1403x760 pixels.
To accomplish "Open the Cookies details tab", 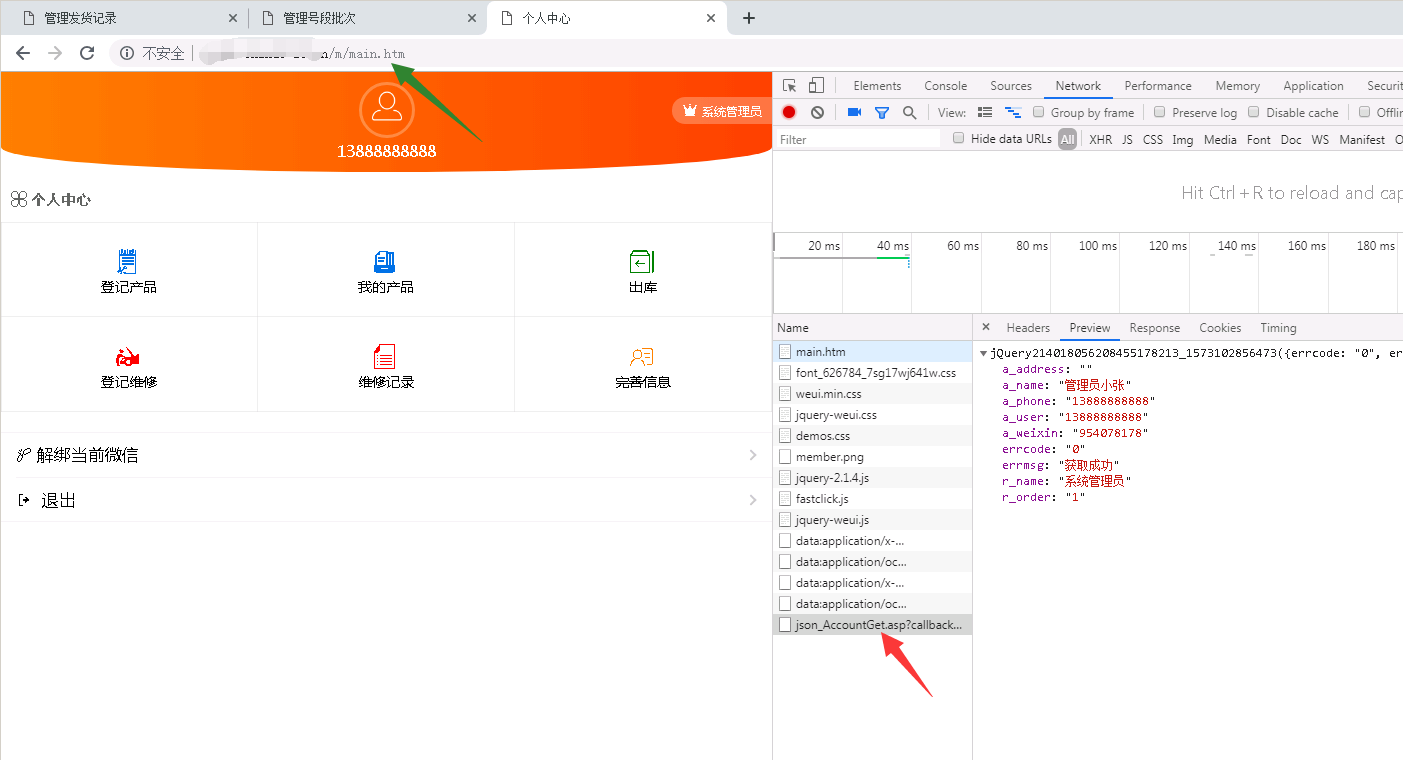I will click(1220, 328).
